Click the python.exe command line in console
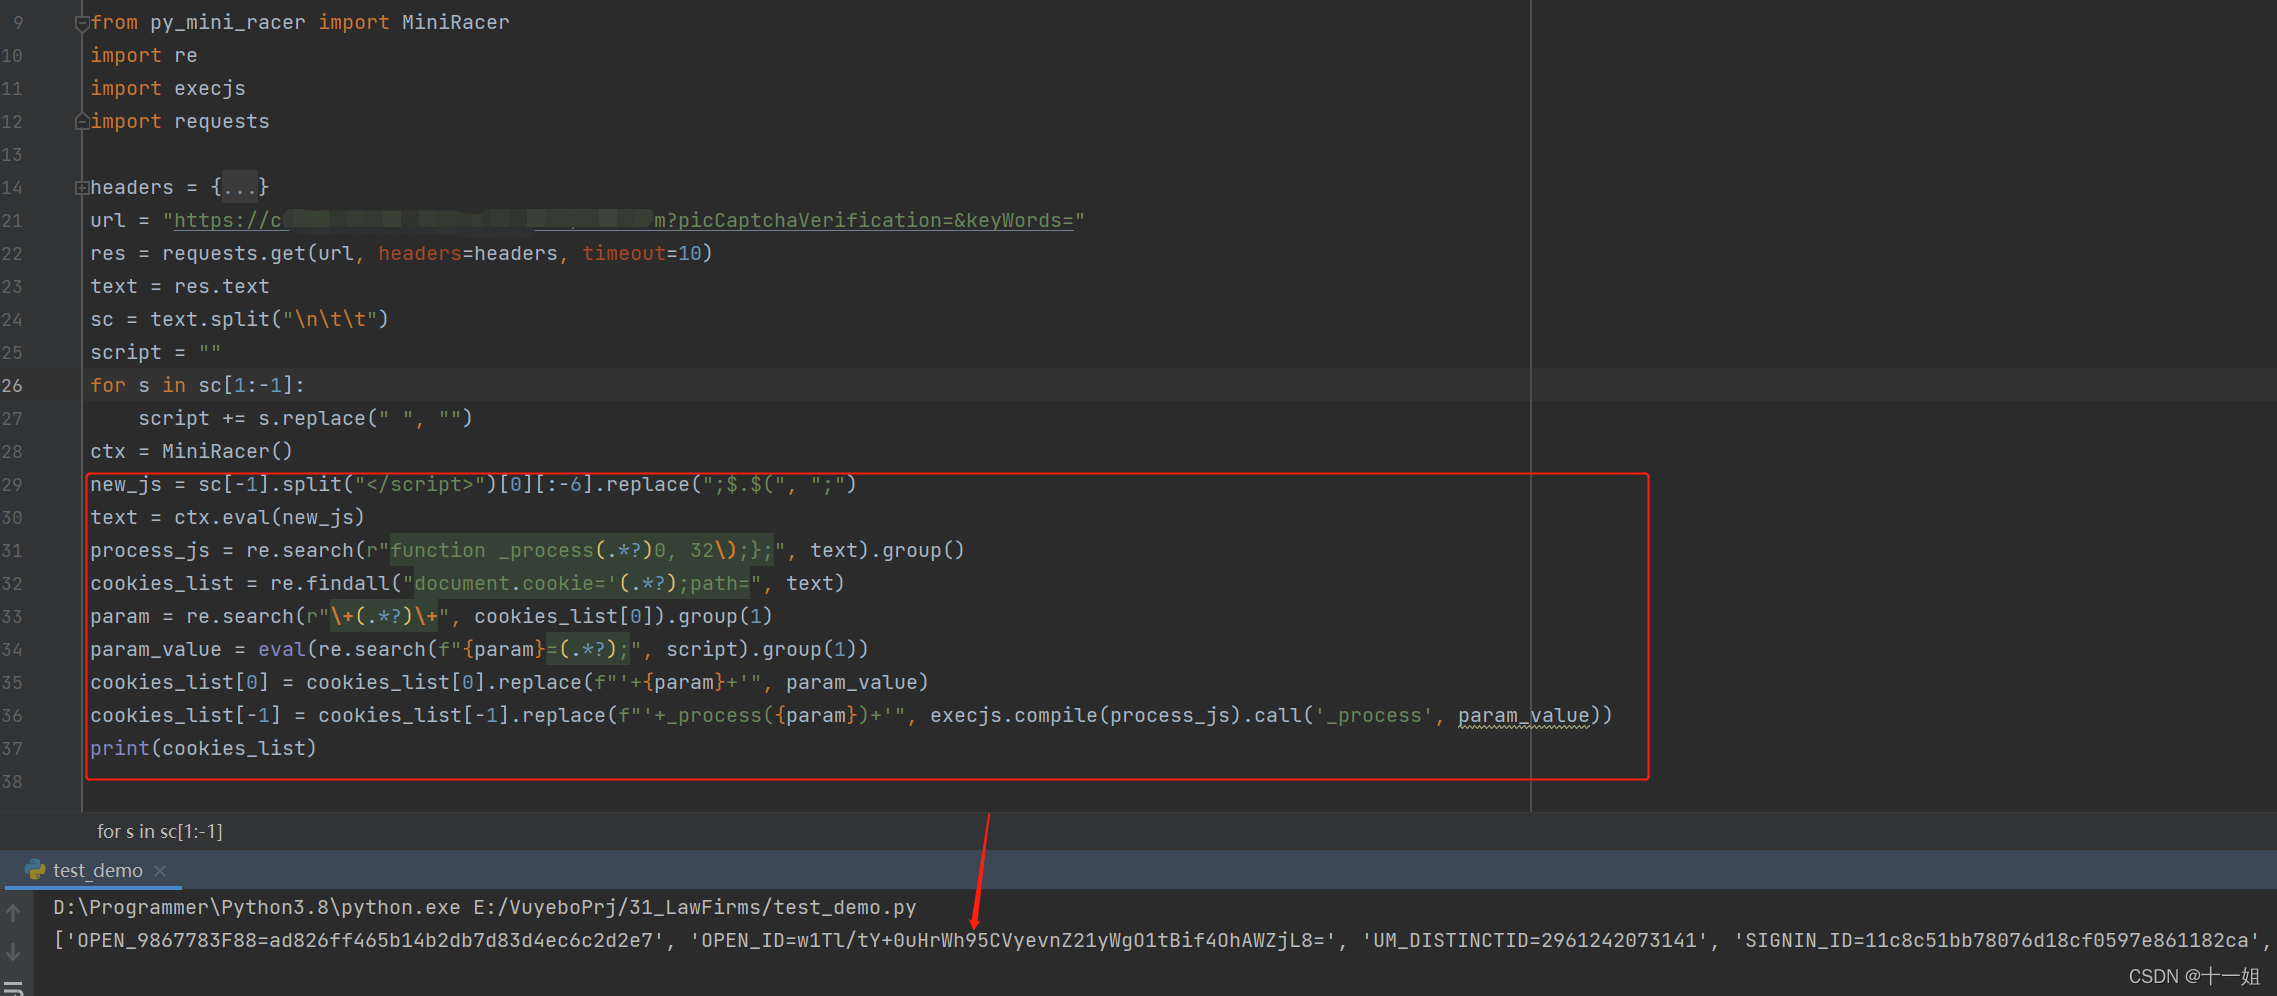2277x996 pixels. click(x=485, y=907)
